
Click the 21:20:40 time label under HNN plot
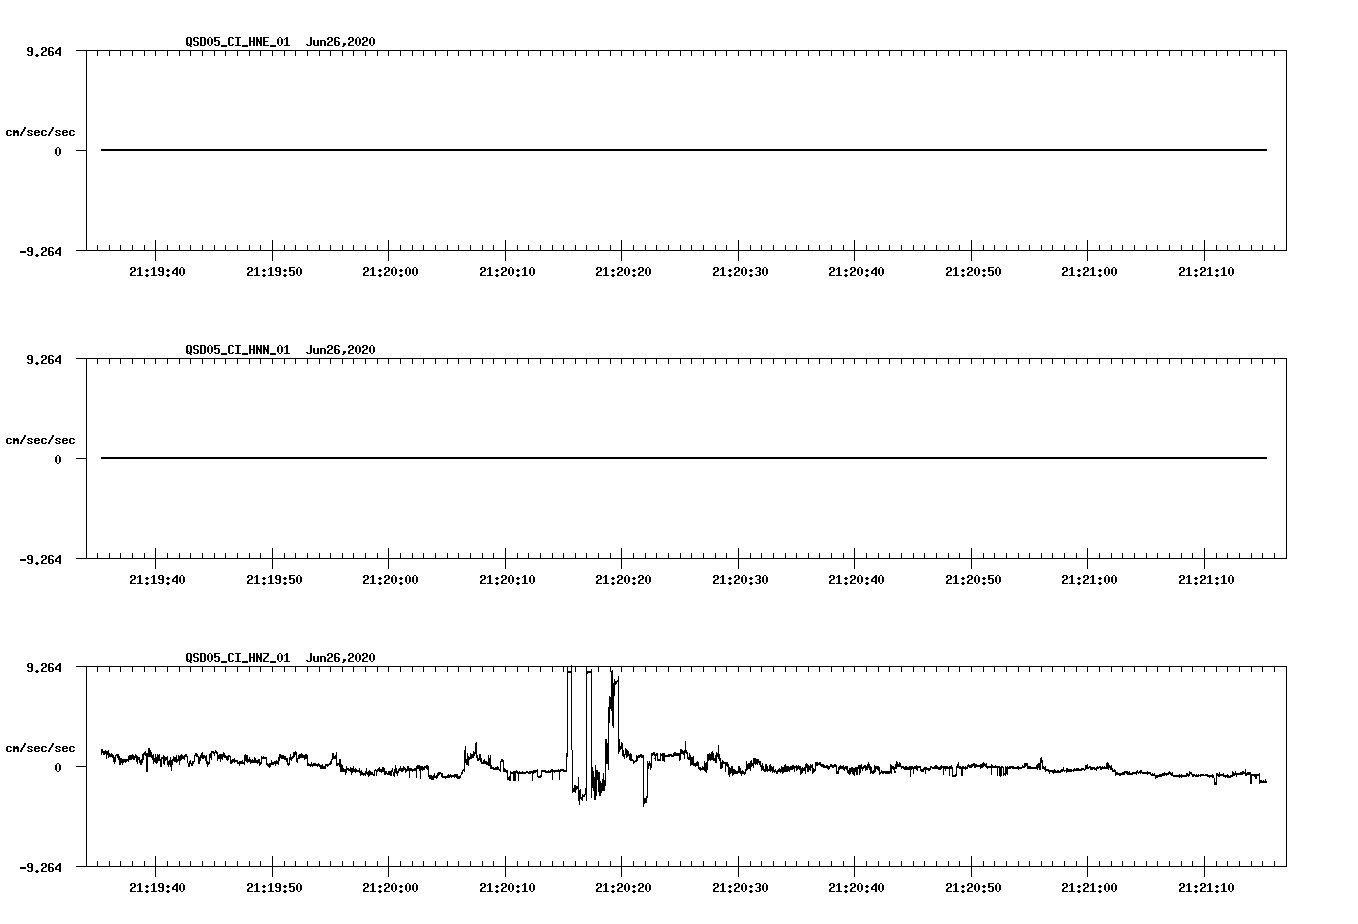point(856,580)
